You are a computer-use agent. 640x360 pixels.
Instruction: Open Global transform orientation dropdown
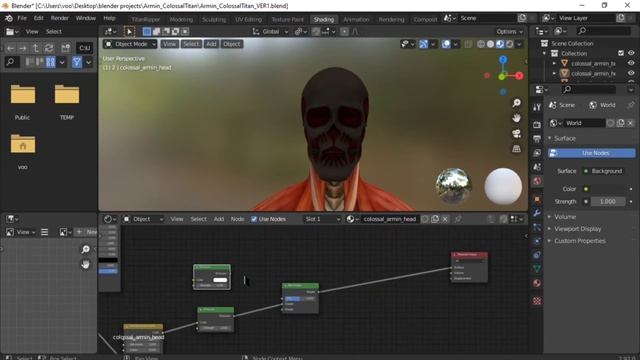270,31
